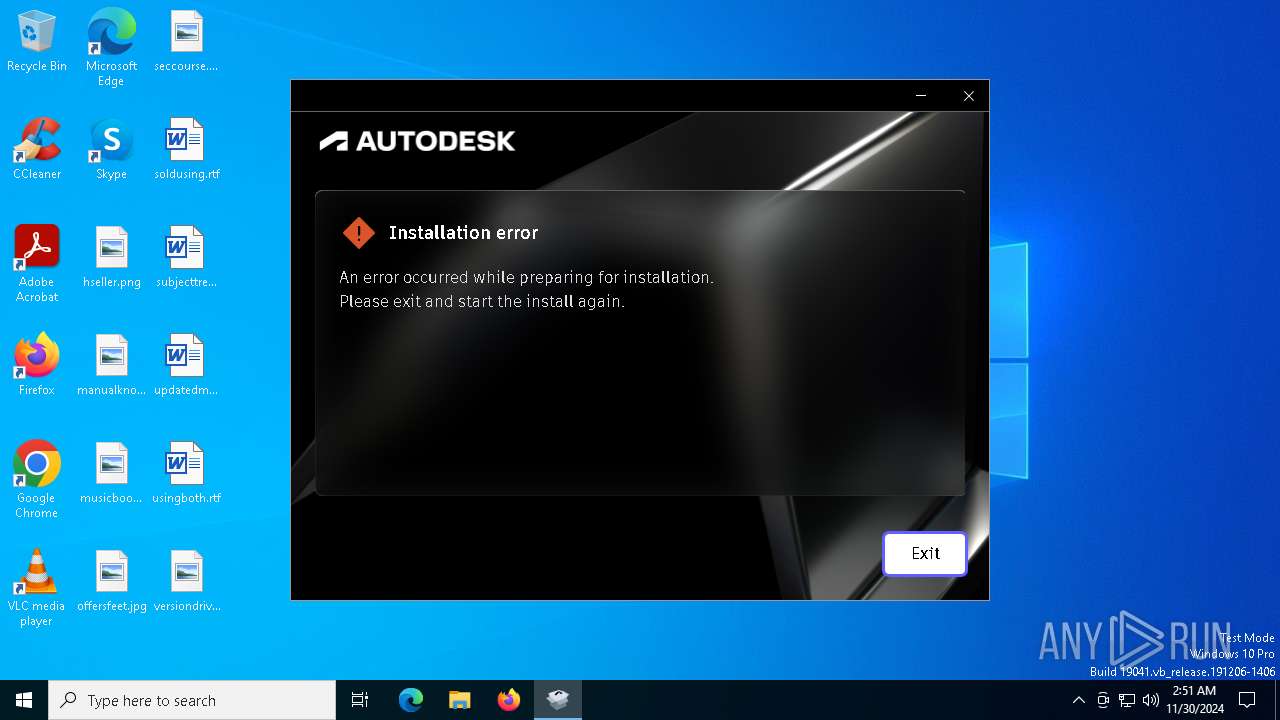Open the notification center icon
This screenshot has width=1280, height=720.
coord(1247,700)
